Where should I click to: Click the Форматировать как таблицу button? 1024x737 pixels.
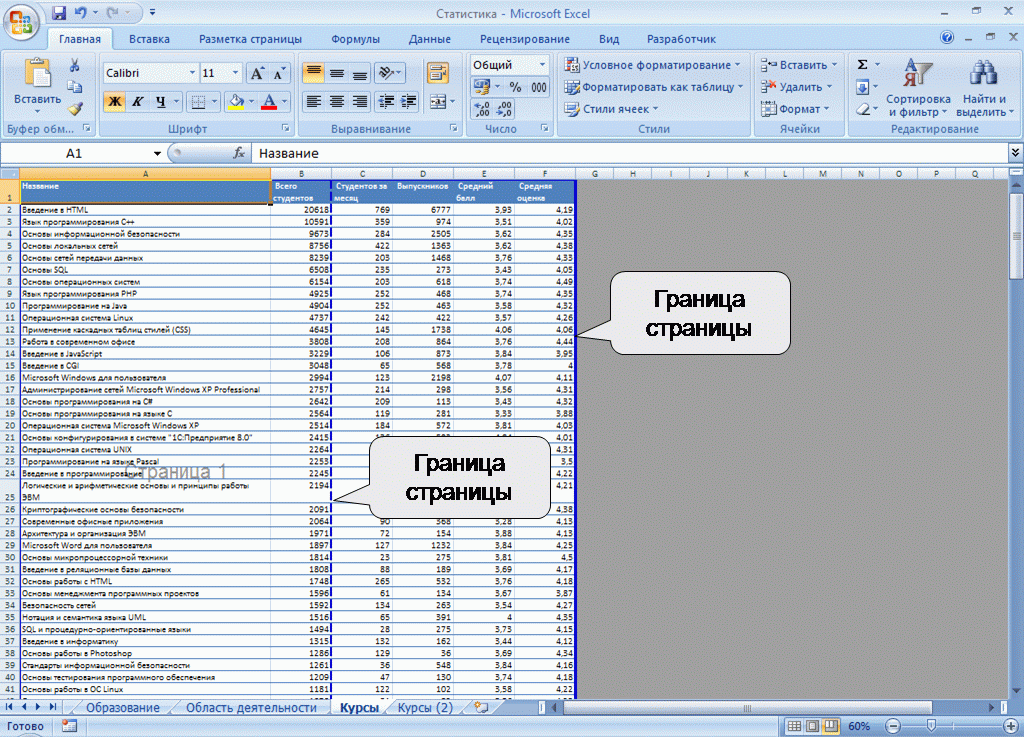click(654, 87)
